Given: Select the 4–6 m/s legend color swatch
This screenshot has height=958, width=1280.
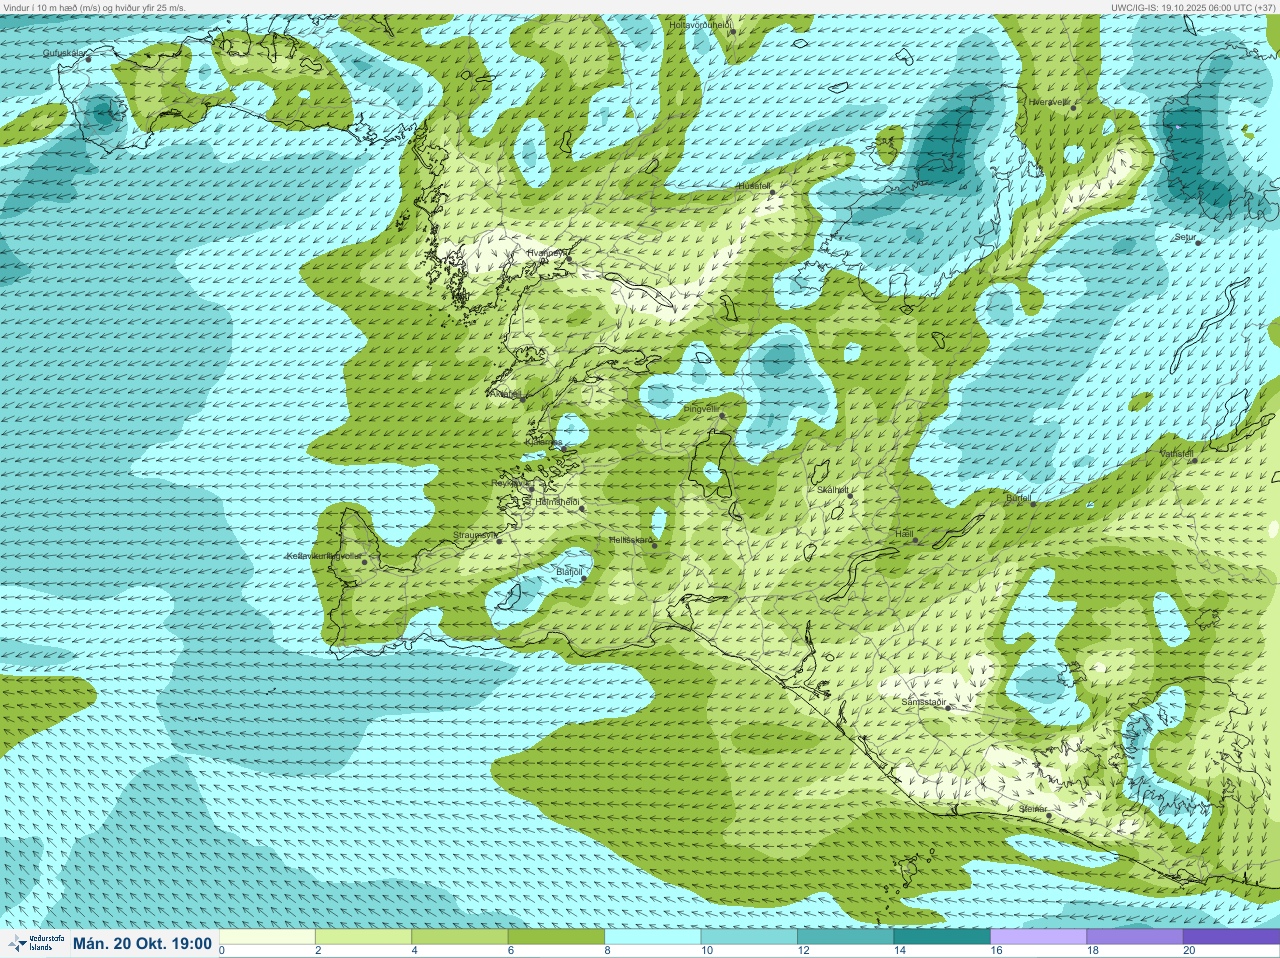Looking at the screenshot, I should pos(460,937).
